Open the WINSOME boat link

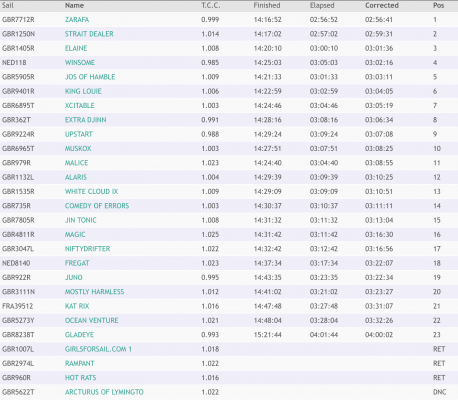(x=80, y=63)
